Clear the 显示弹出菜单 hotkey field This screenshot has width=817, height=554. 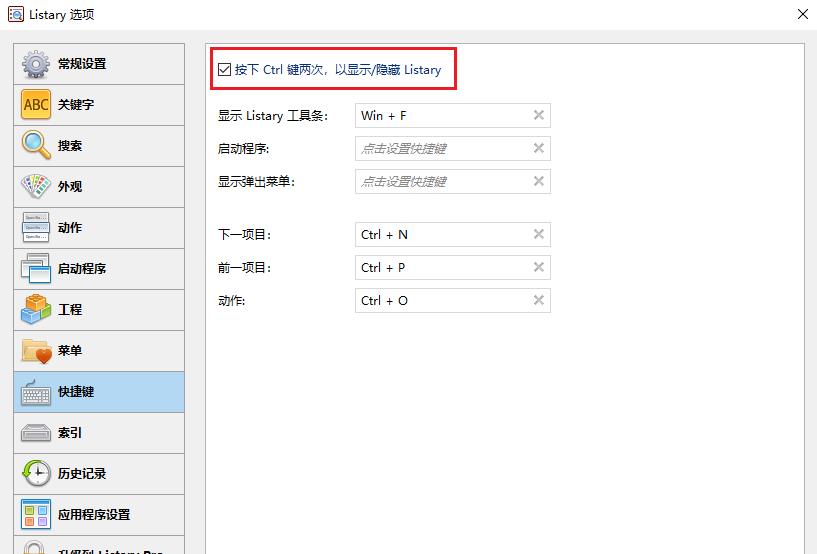pos(539,181)
